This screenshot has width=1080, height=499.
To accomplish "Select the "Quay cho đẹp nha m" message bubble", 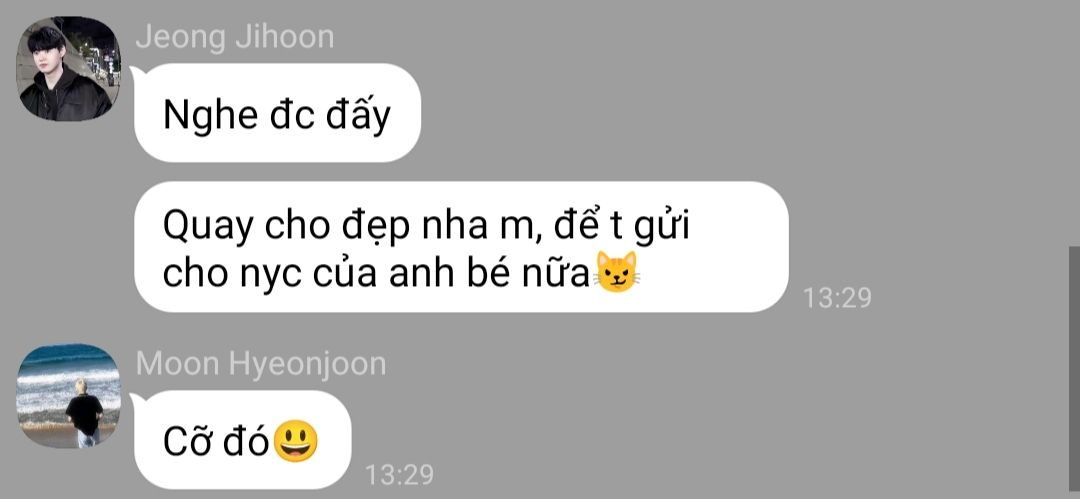I will (461, 247).
